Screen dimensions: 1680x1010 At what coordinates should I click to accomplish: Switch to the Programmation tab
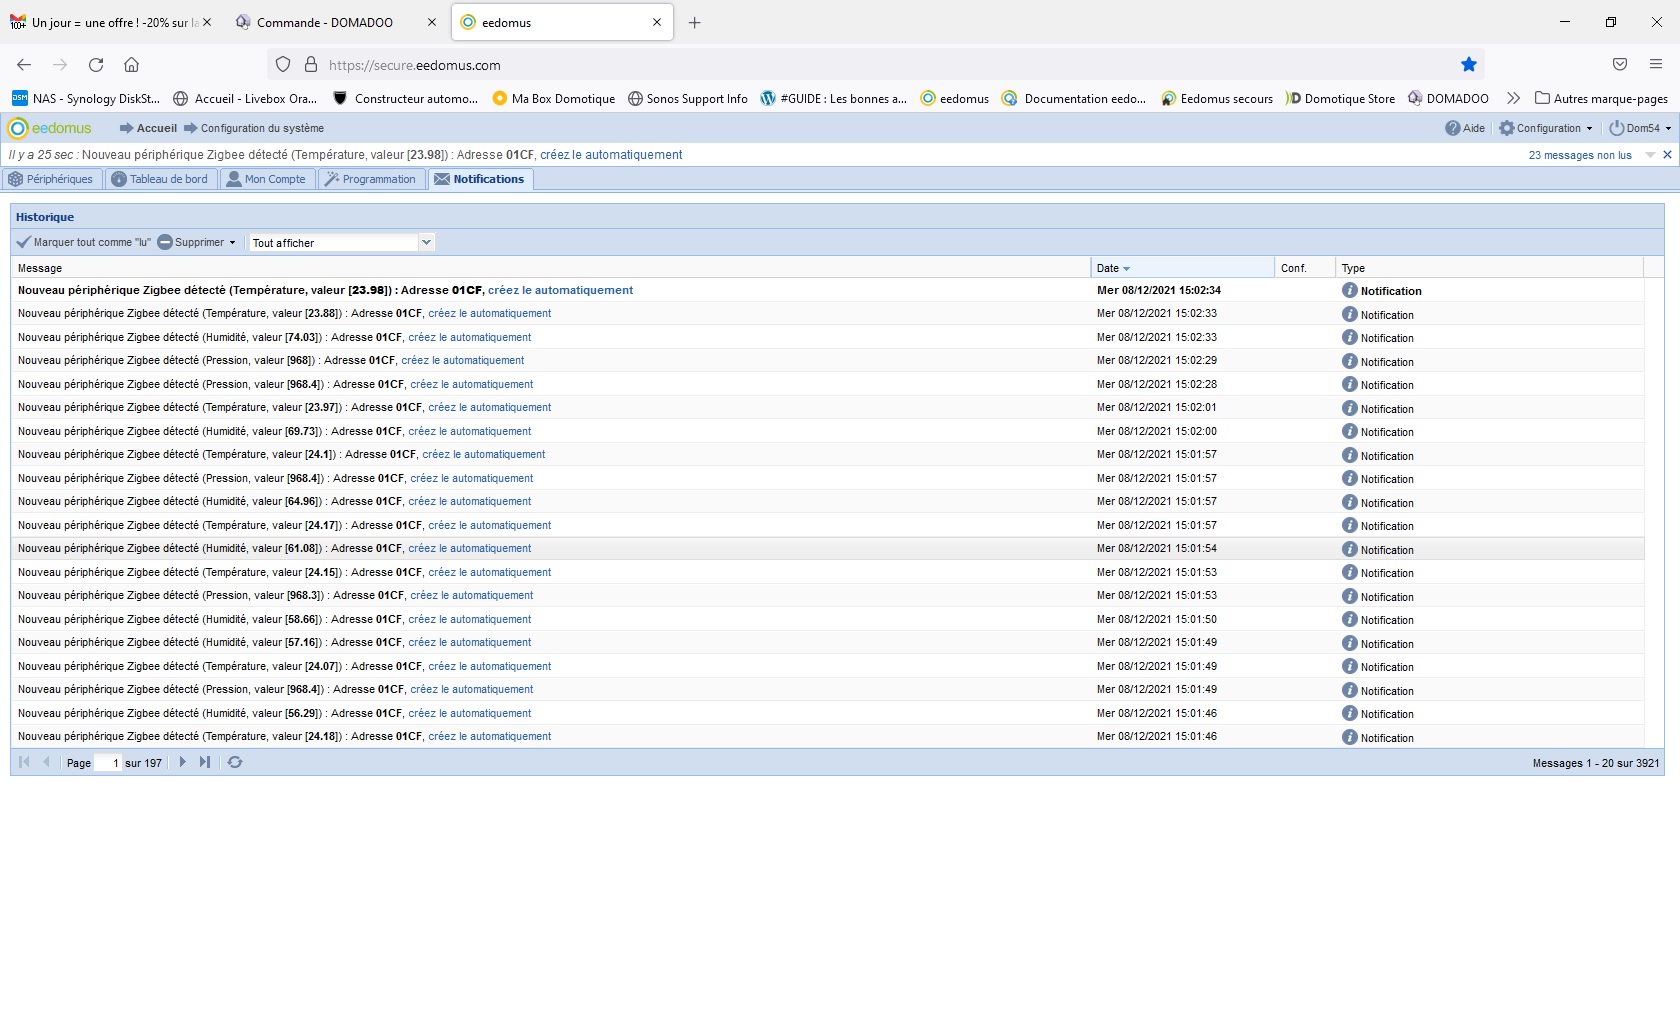tap(370, 179)
